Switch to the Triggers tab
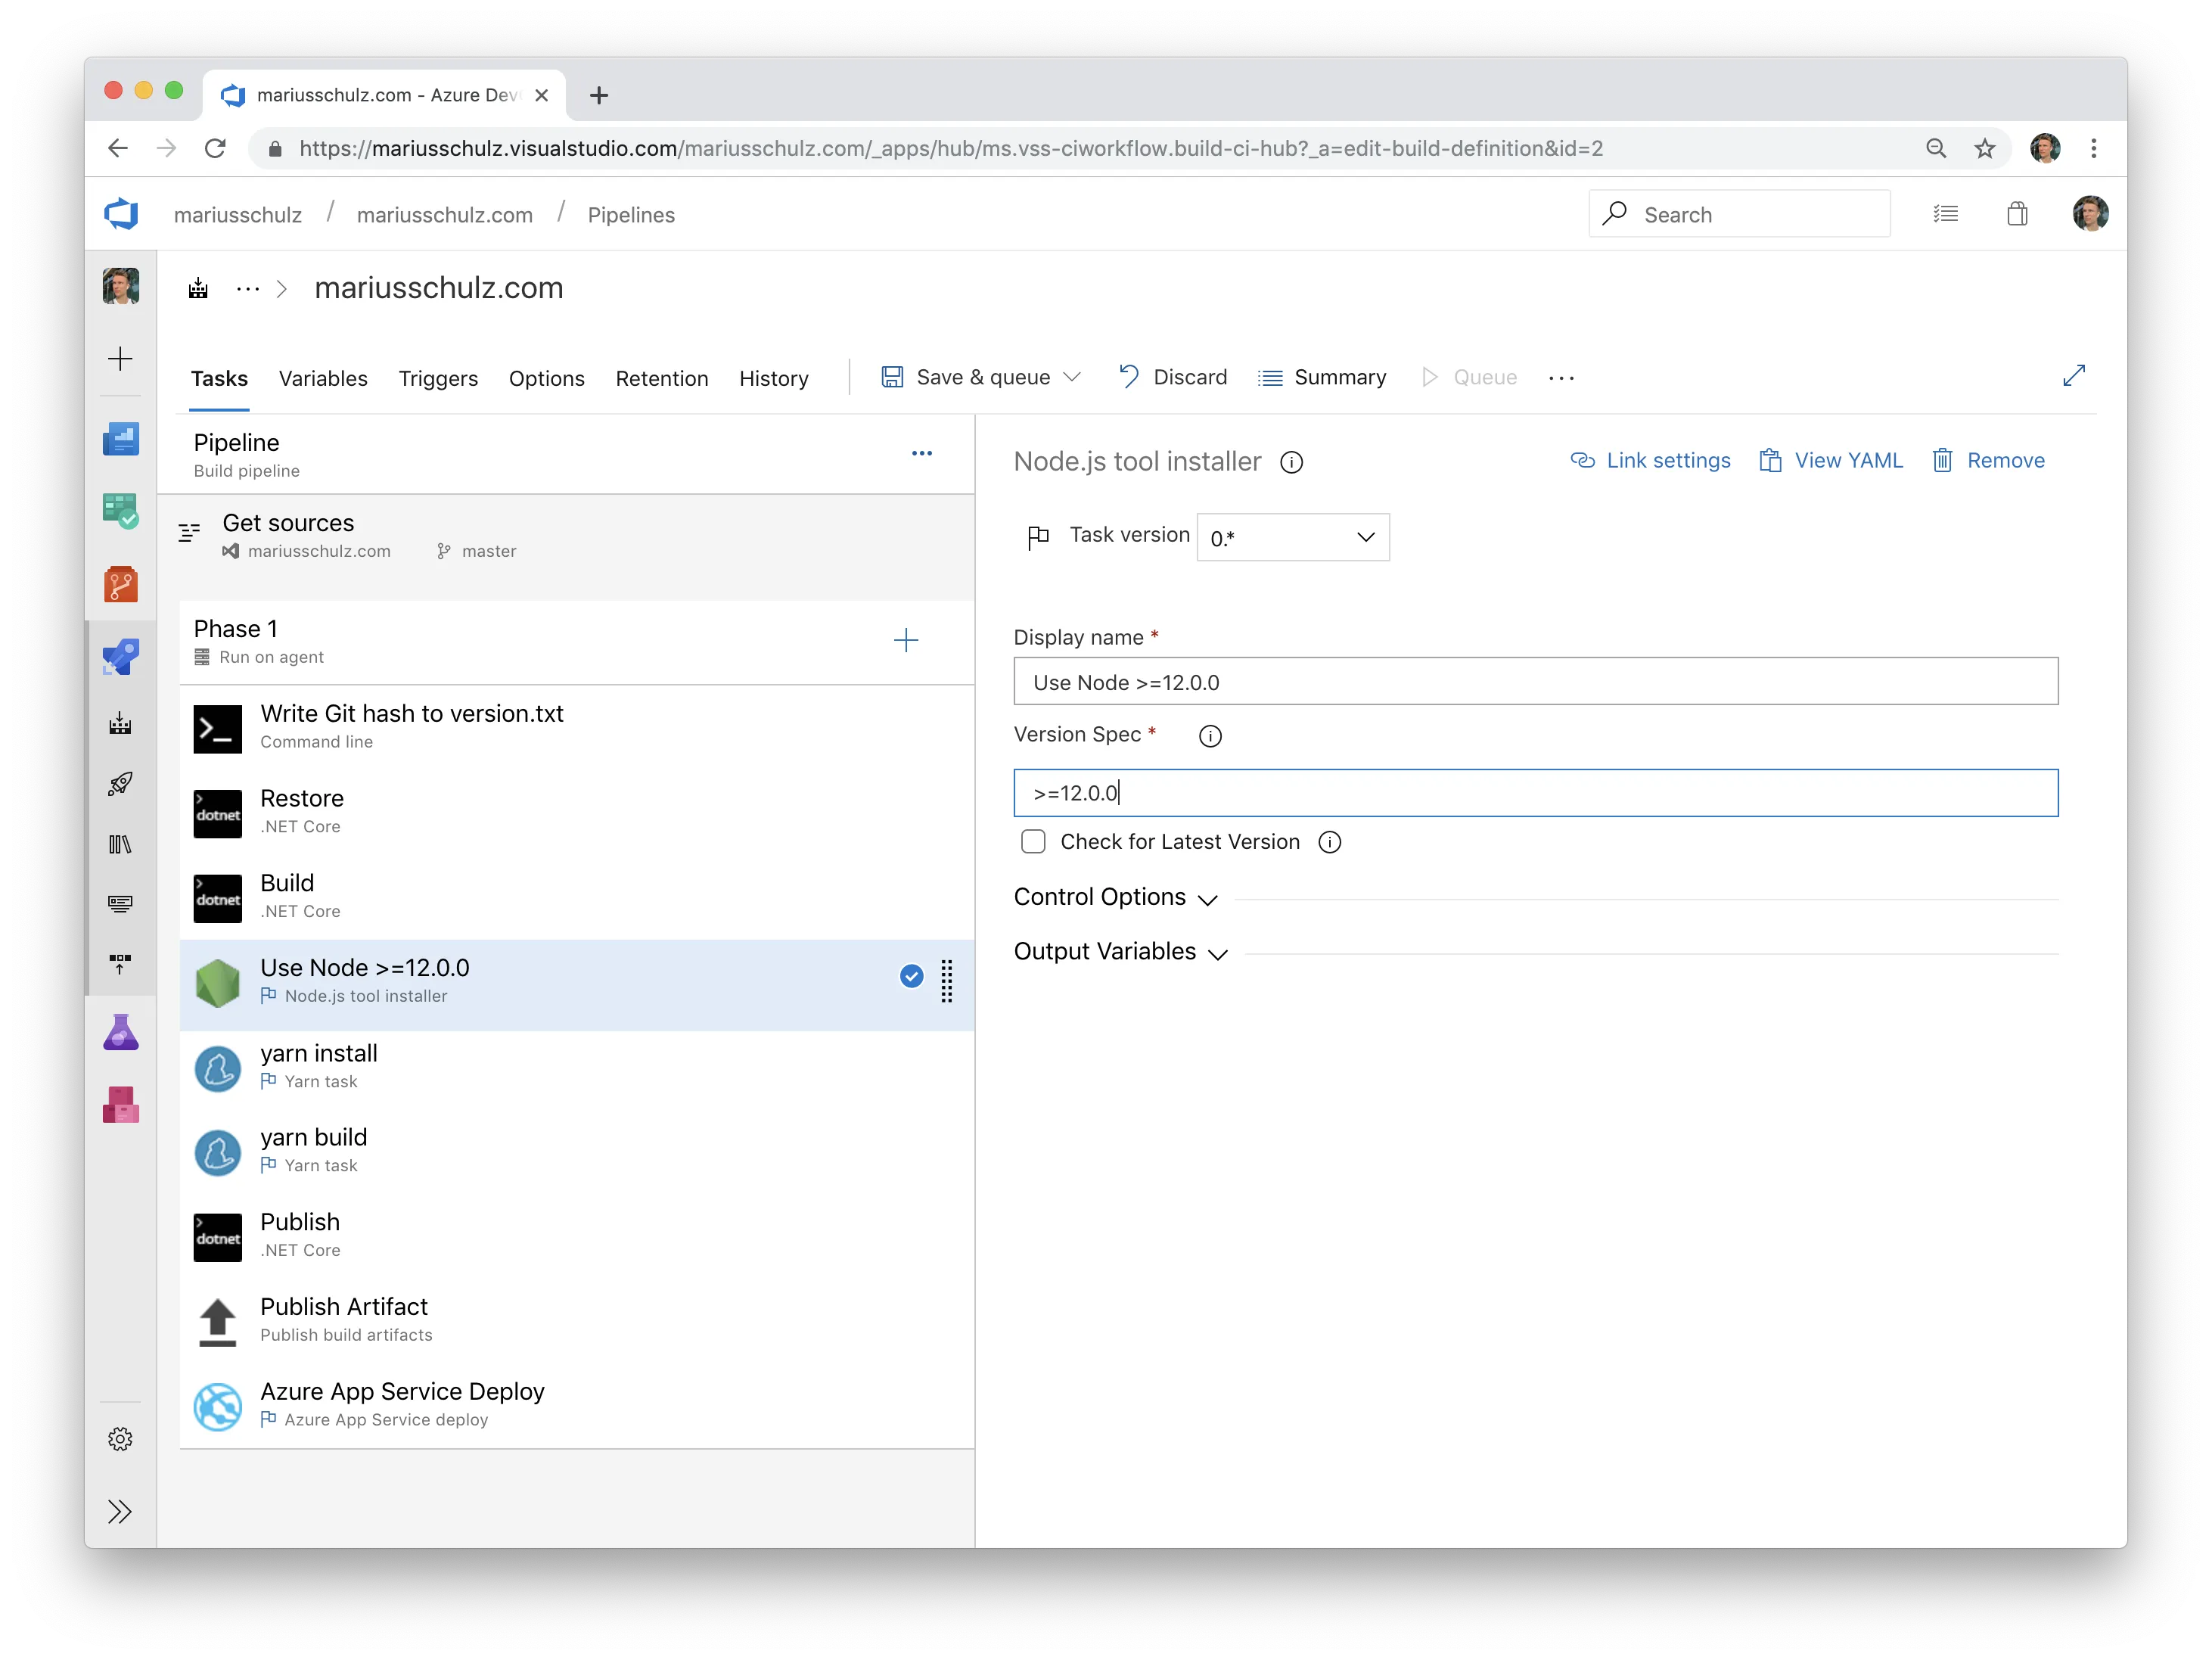Viewport: 2212px width, 1660px height. (438, 378)
